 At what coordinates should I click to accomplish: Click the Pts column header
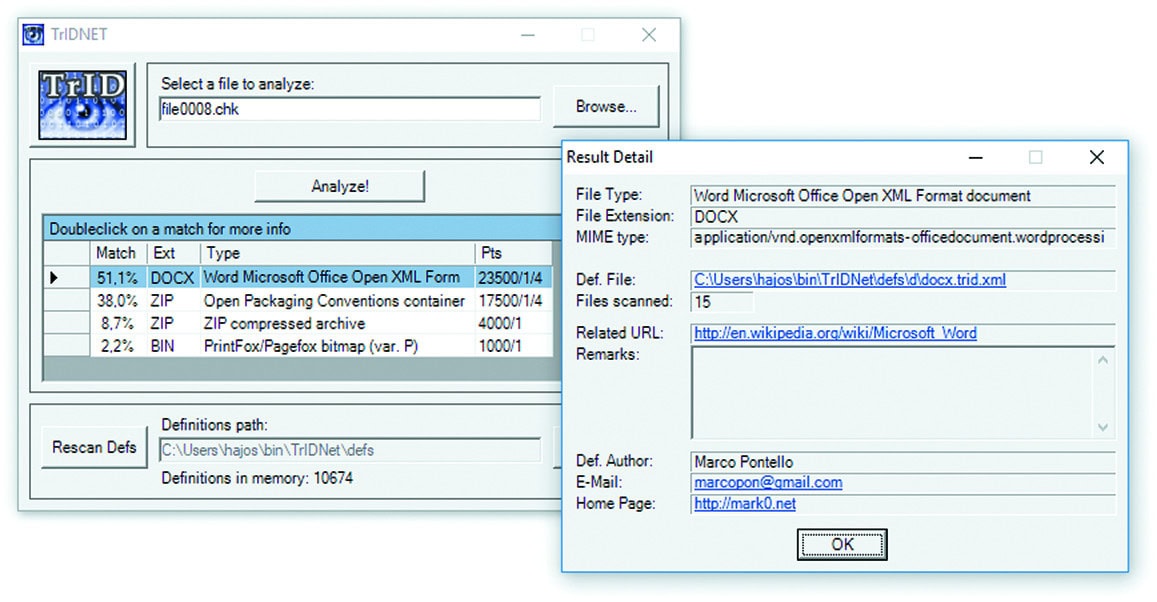pyautogui.click(x=512, y=253)
